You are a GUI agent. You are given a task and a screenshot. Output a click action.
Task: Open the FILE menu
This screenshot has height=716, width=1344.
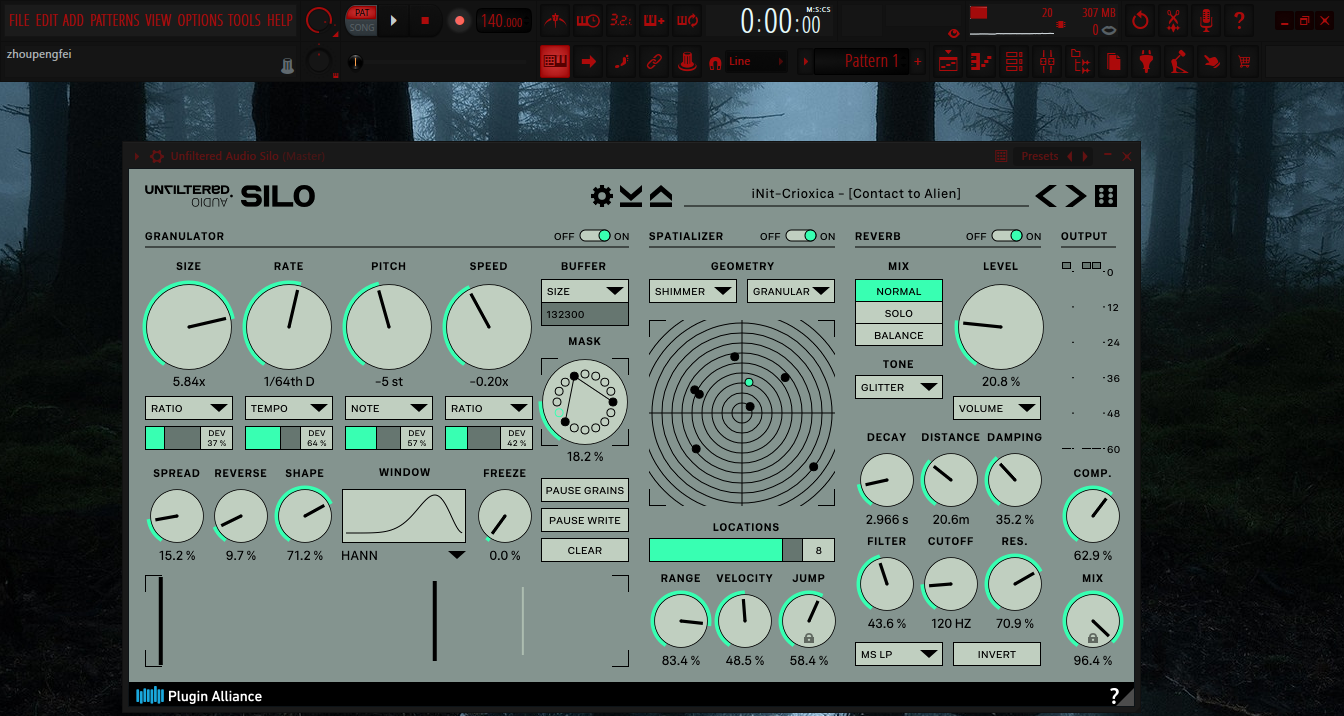[x=19, y=20]
